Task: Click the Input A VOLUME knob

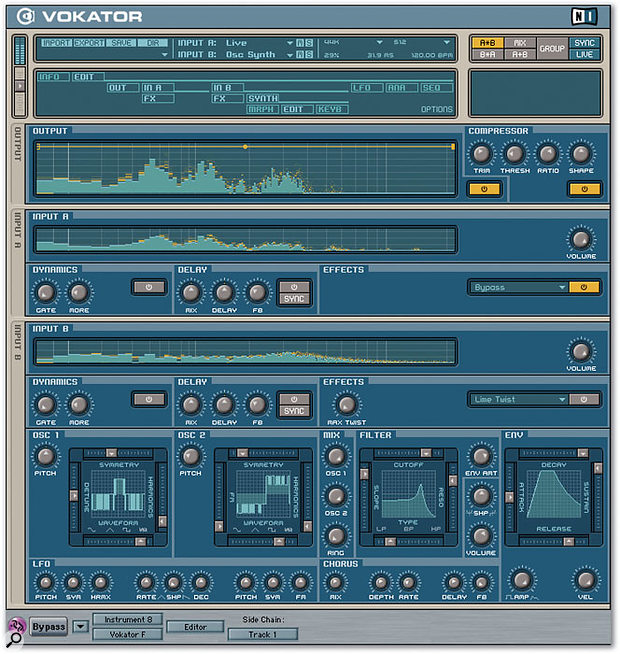Action: (x=581, y=240)
